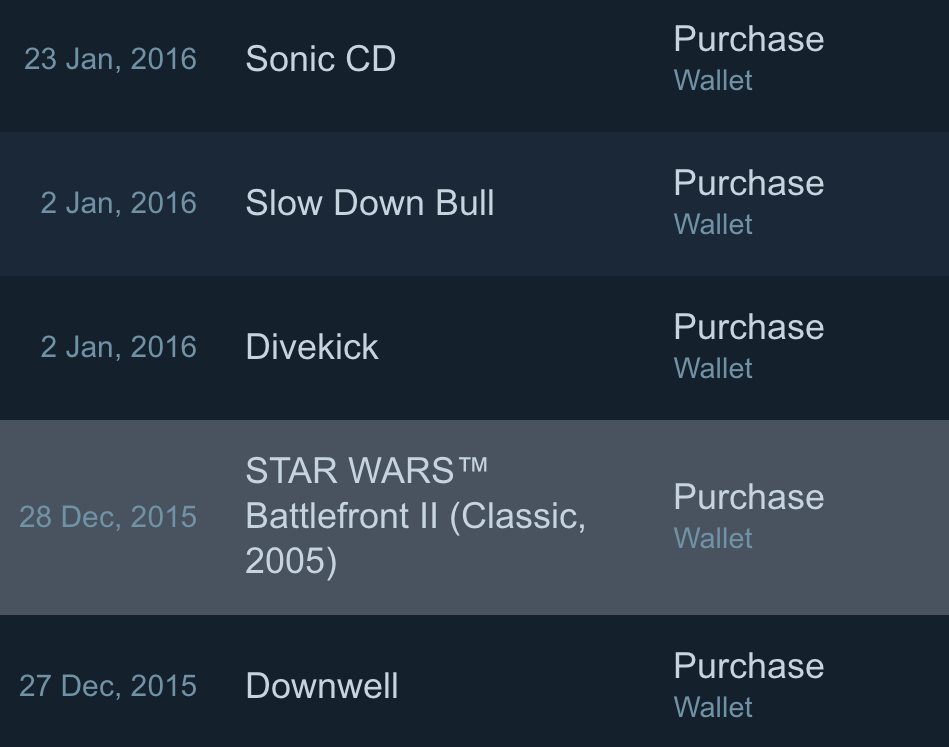Select the Purchase label for Downwell
949x747 pixels.
coord(748,666)
